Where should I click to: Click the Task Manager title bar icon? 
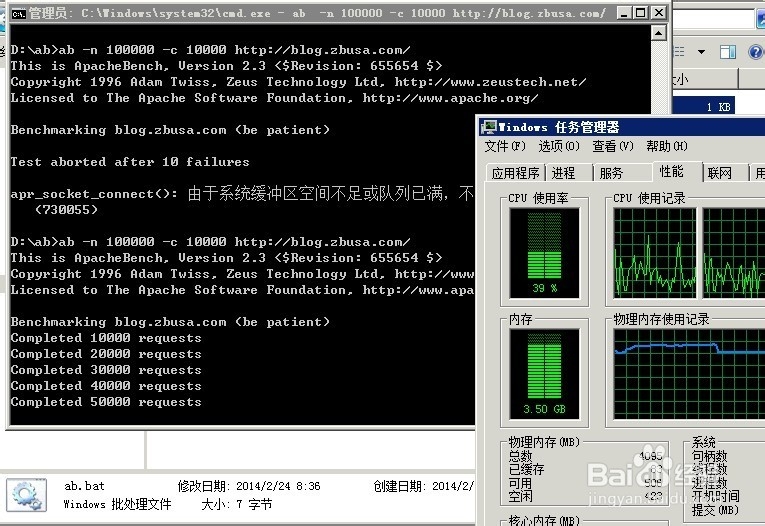[x=488, y=127]
